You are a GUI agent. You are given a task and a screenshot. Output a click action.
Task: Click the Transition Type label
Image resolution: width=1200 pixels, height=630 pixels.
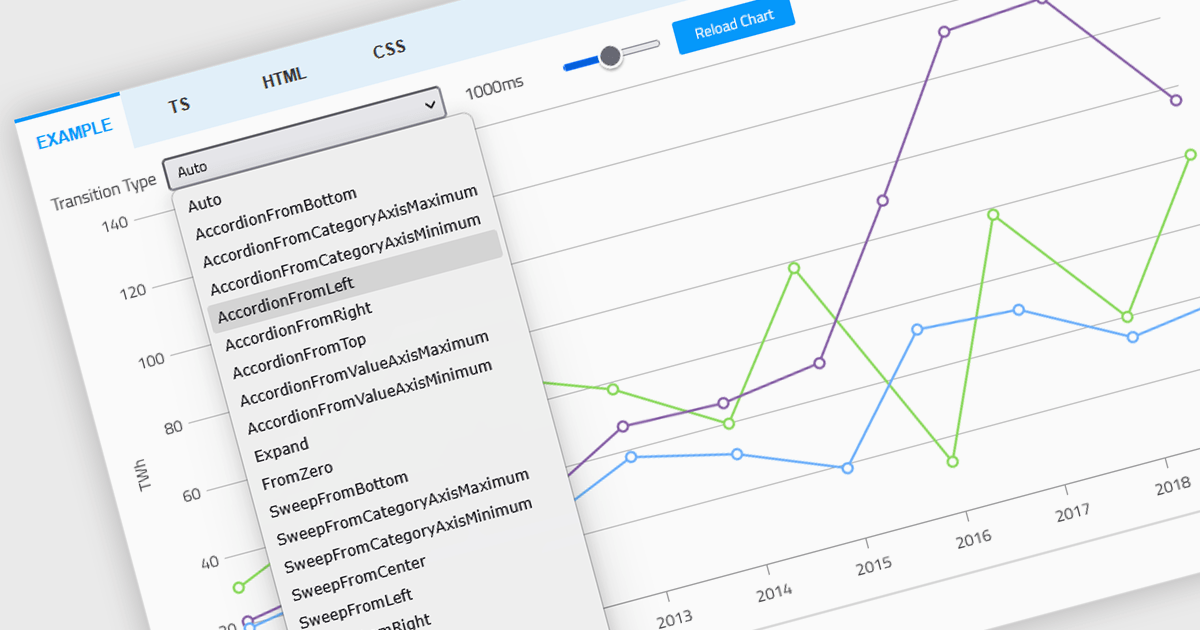pyautogui.click(x=104, y=193)
